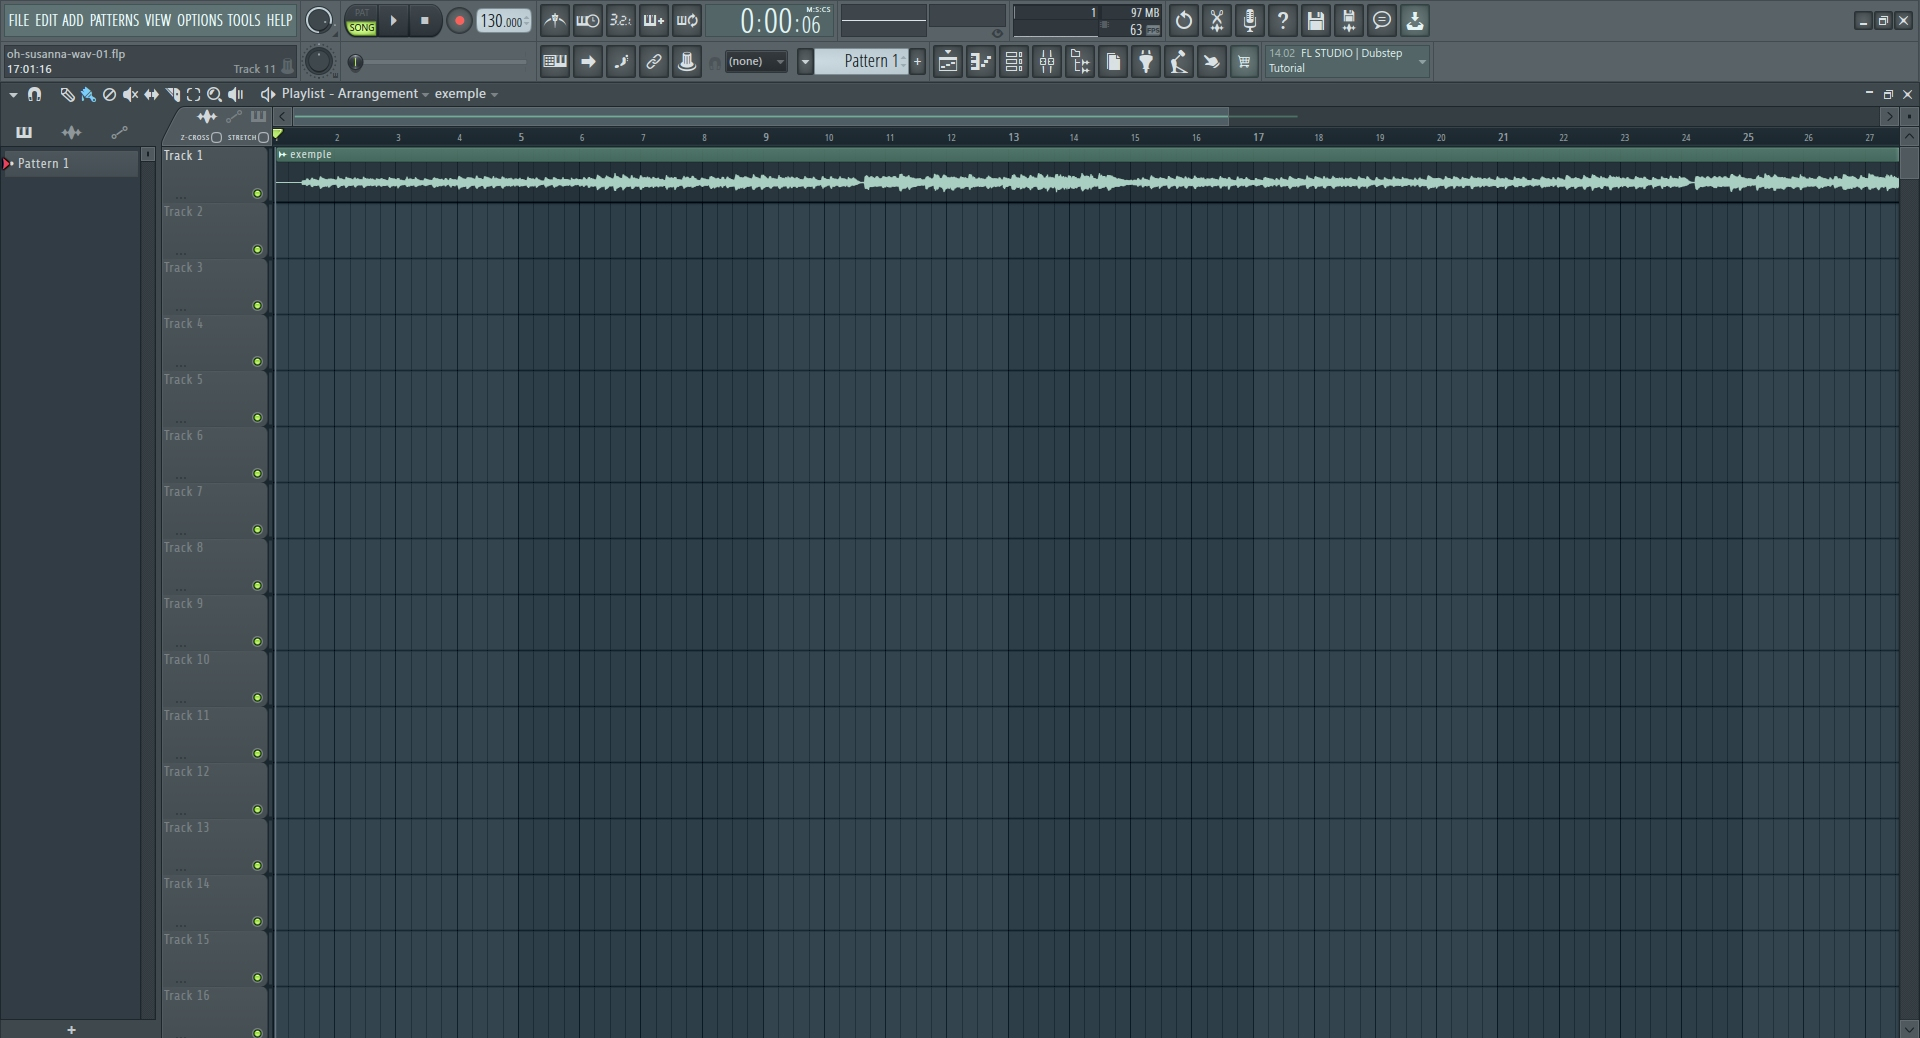Open Playlist options menu arrow
This screenshot has width=1920, height=1038.
13,94
